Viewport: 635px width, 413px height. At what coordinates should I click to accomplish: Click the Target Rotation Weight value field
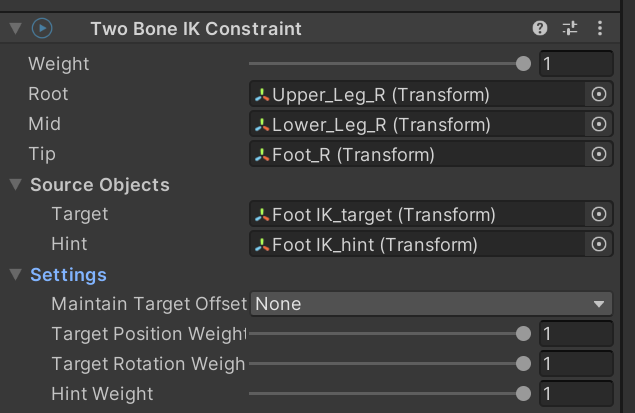pos(575,364)
